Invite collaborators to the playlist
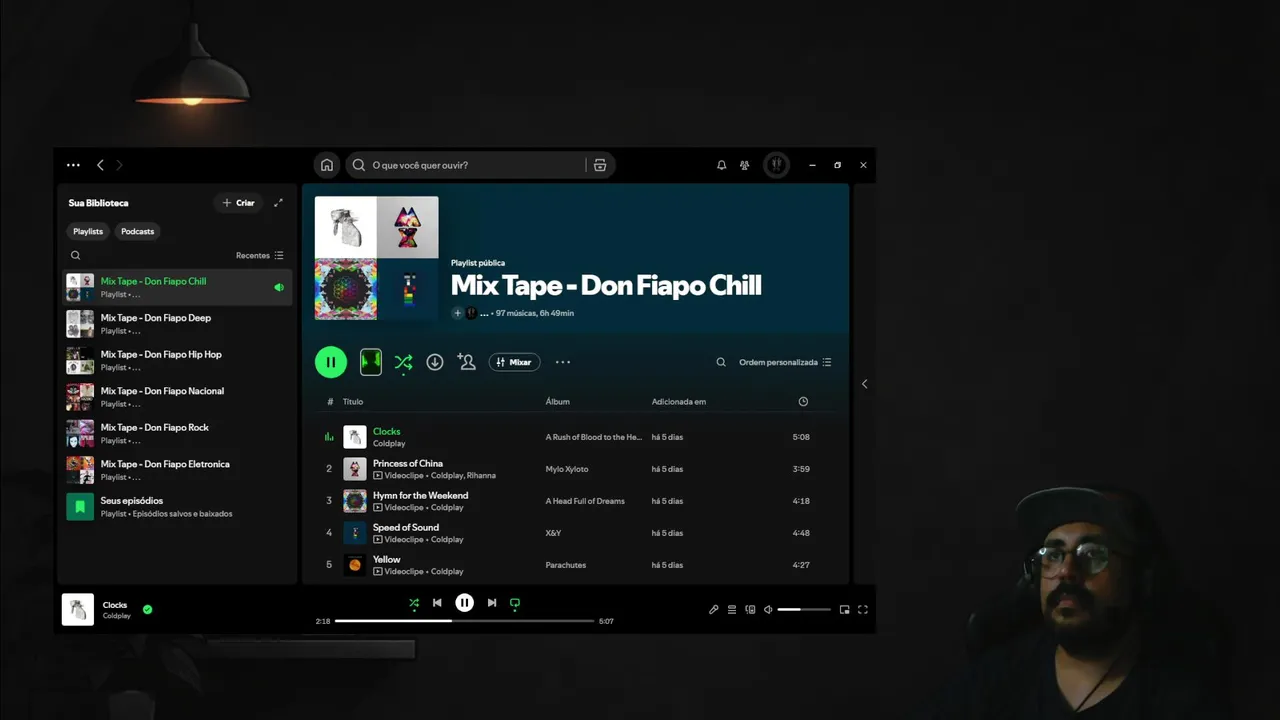The height and width of the screenshot is (720, 1280). click(466, 362)
